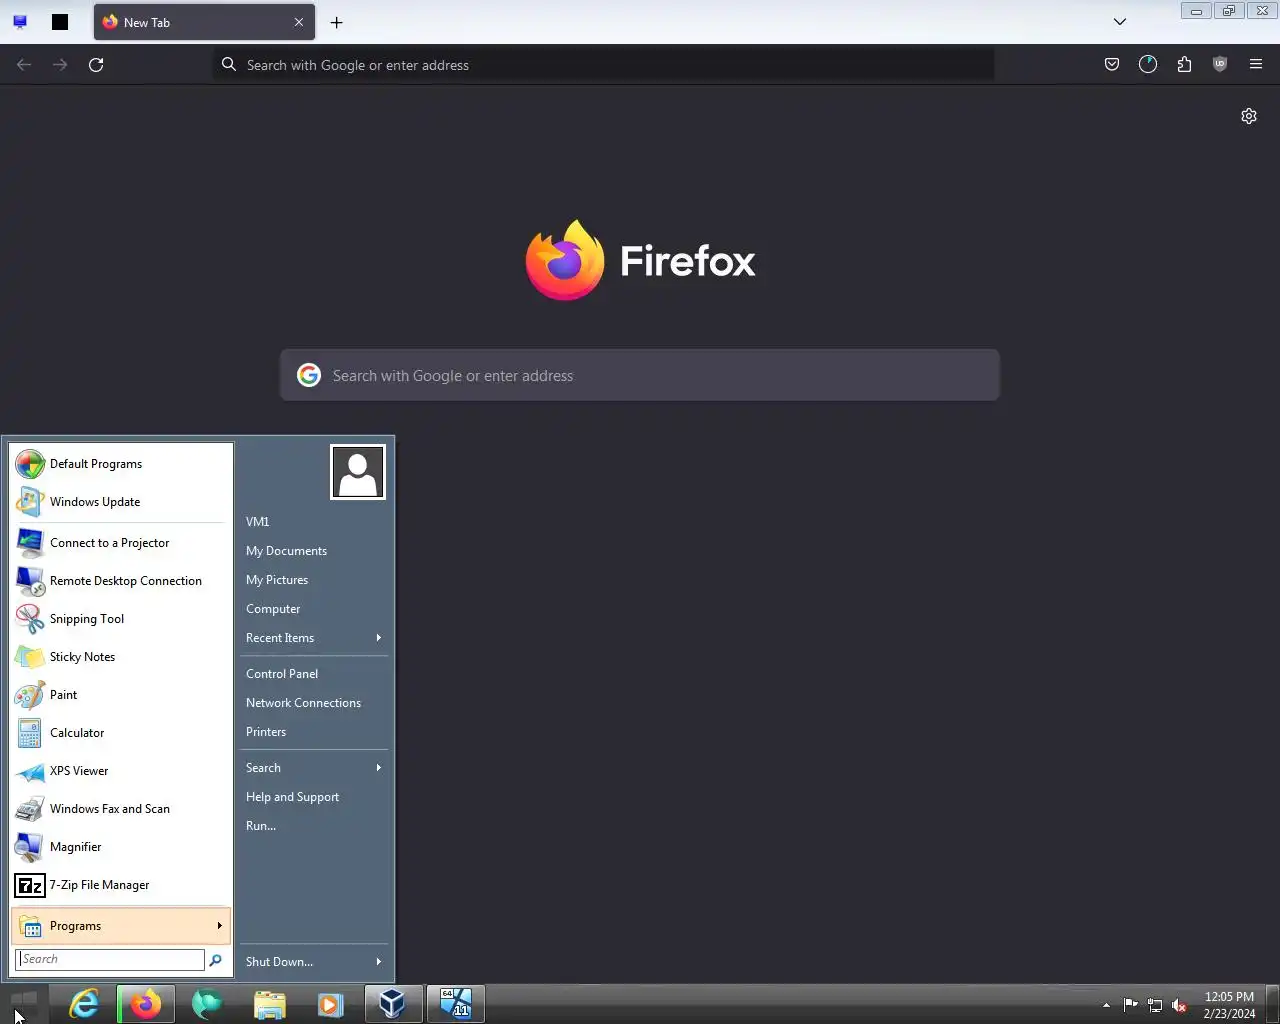Image resolution: width=1280 pixels, height=1024 pixels.
Task: Open the uBlock Origin shield icon
Action: tap(1219, 65)
